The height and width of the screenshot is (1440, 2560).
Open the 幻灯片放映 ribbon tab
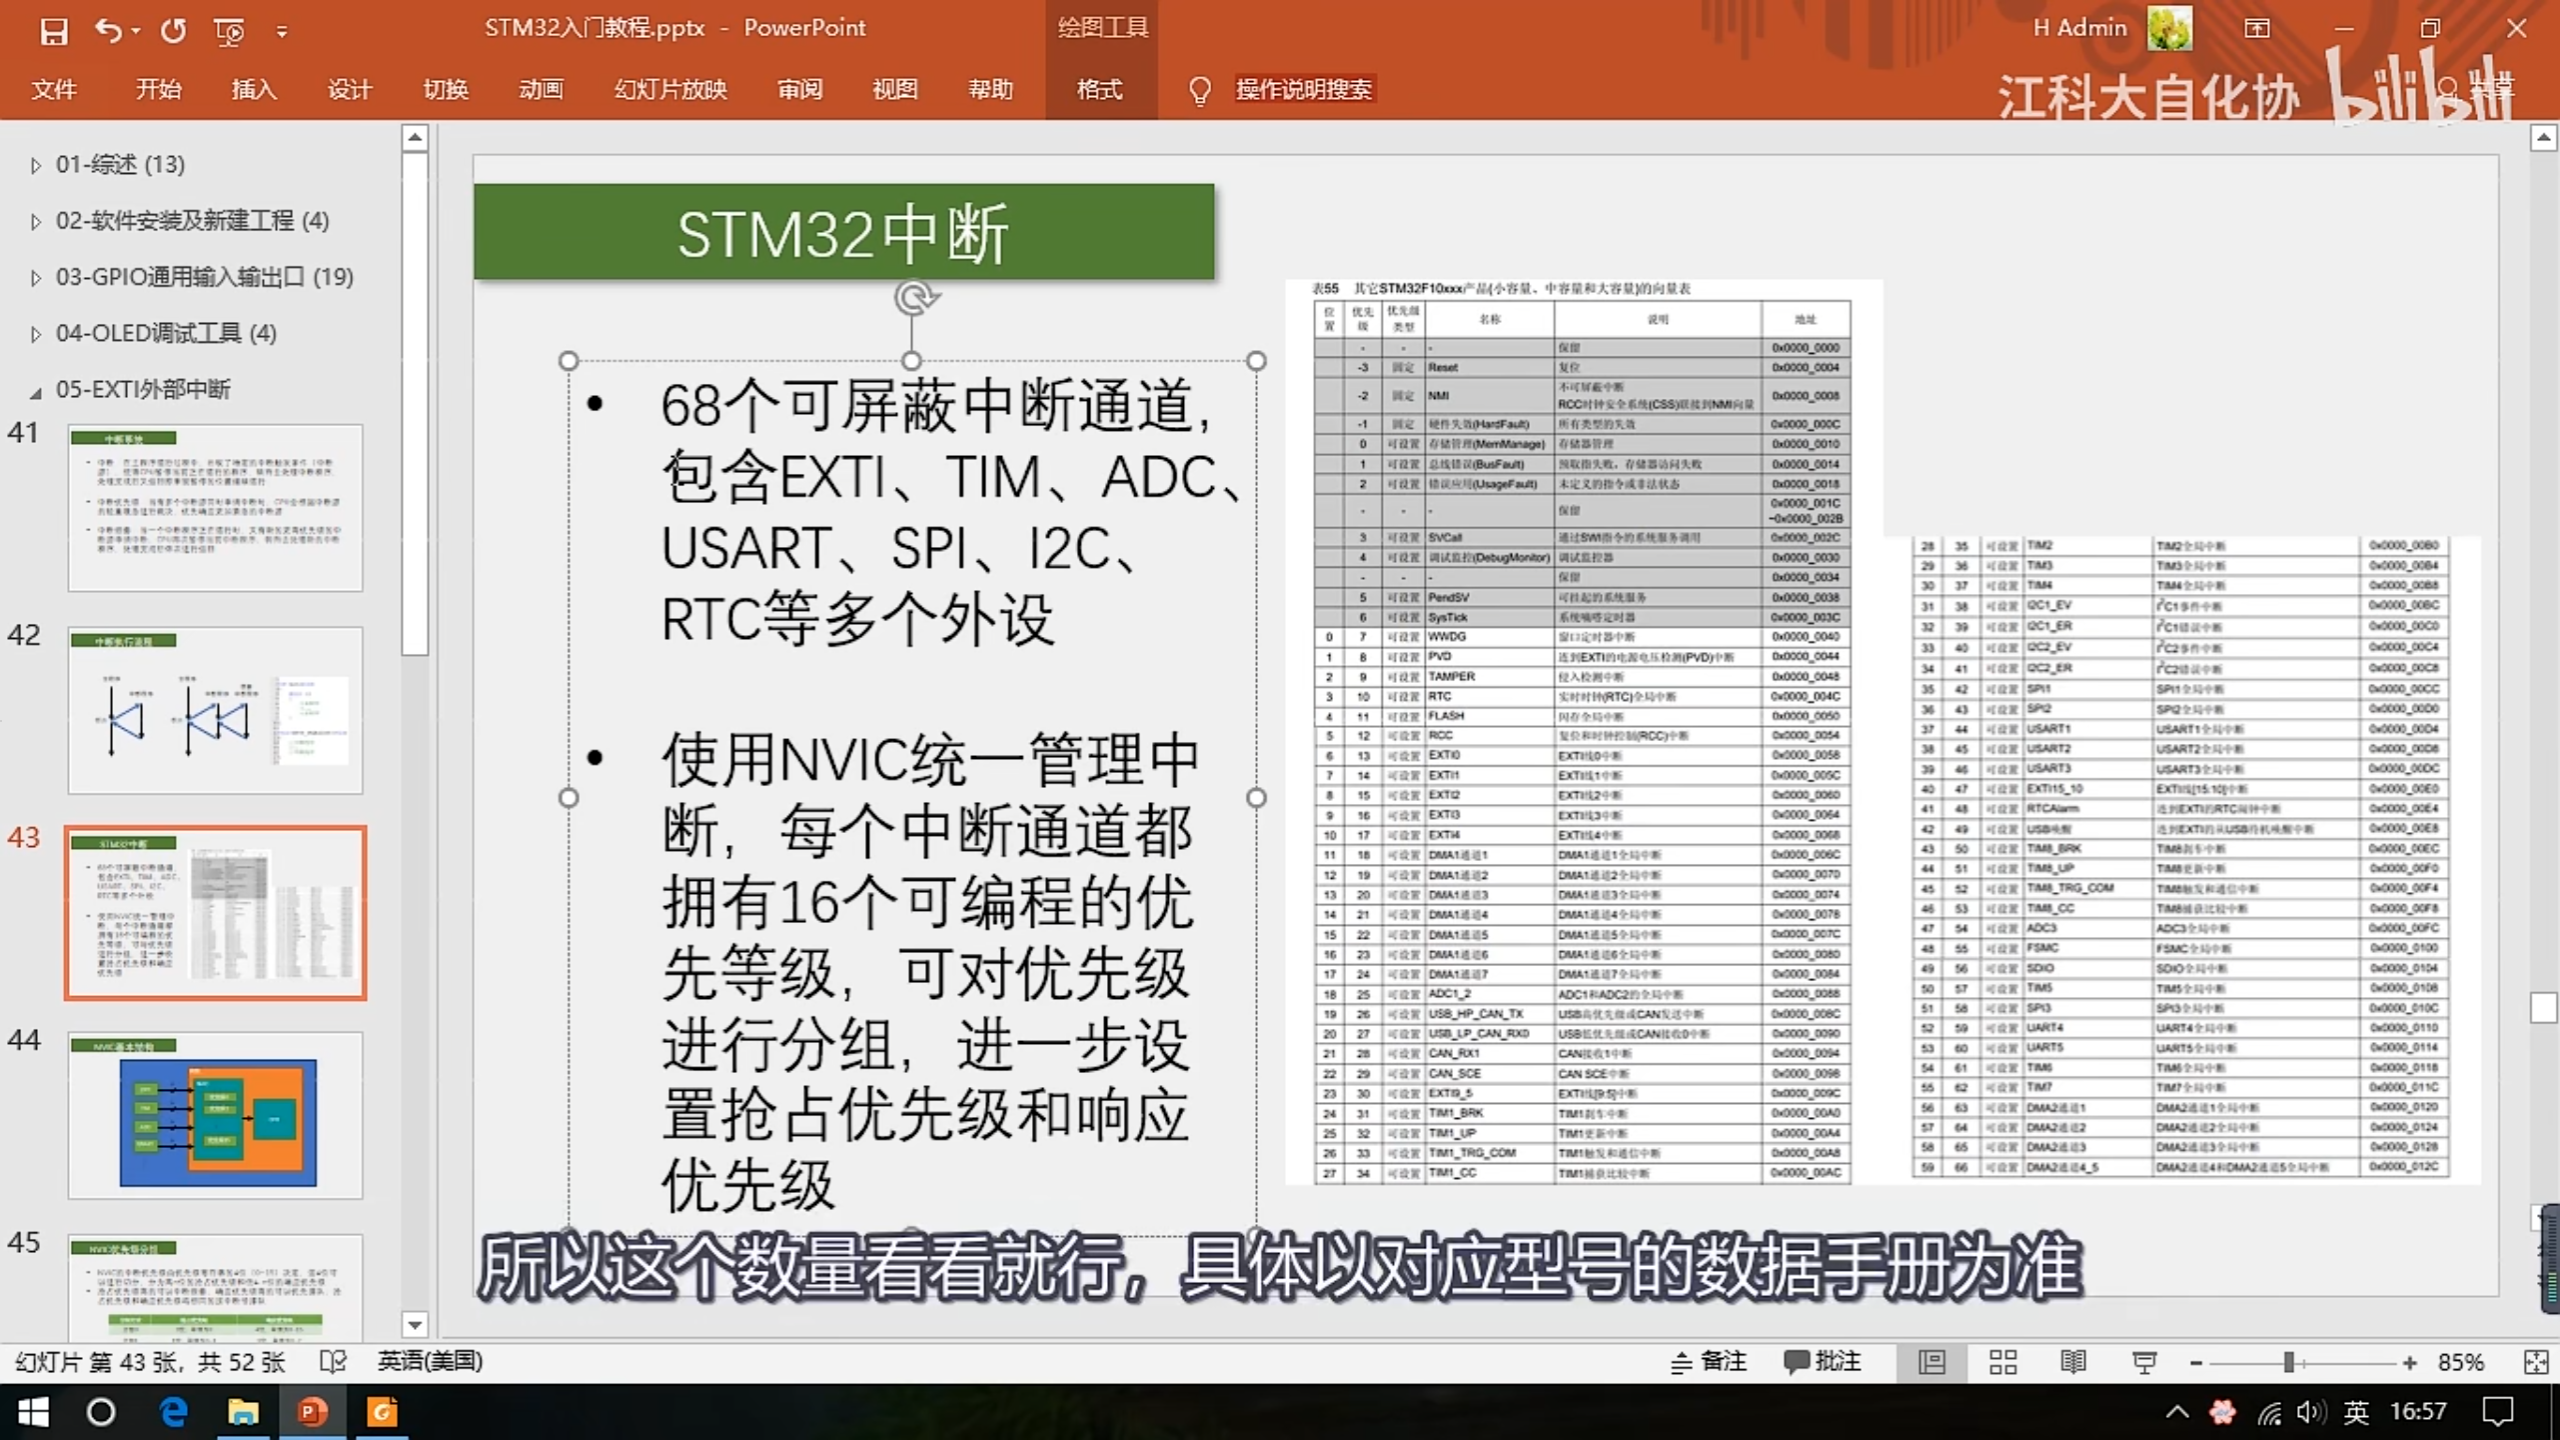click(669, 90)
